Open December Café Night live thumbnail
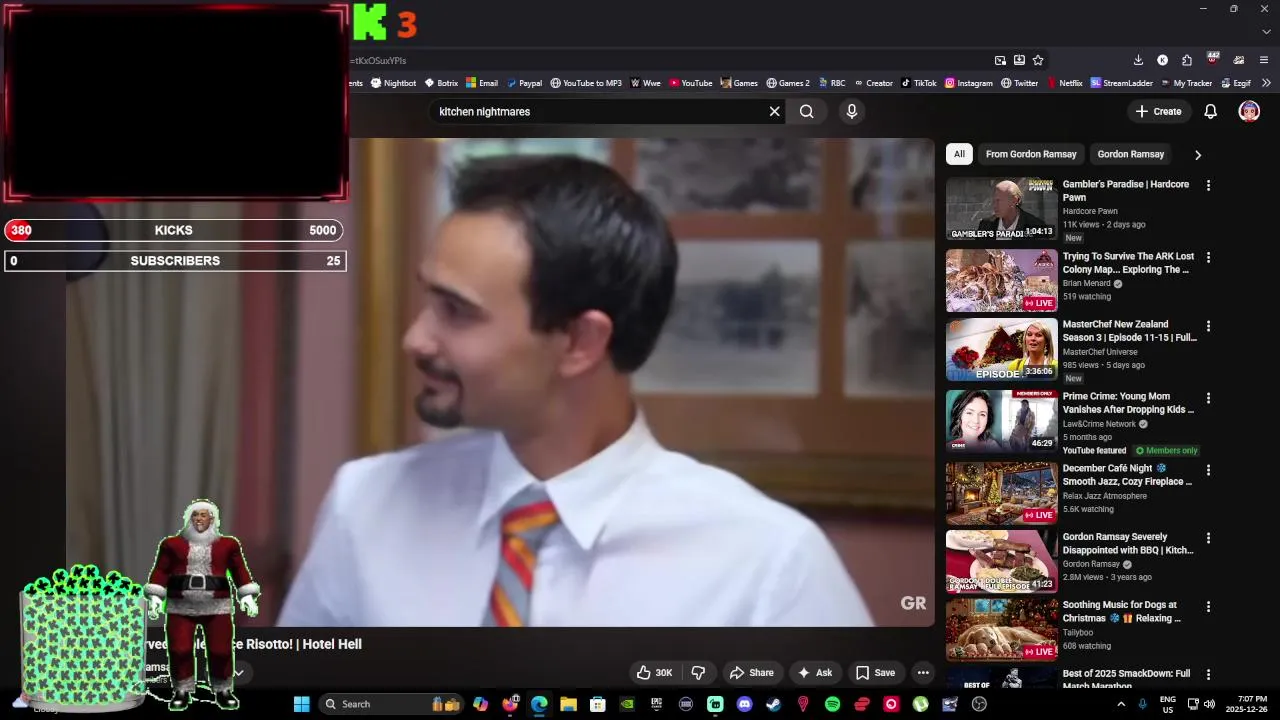 tap(1001, 493)
